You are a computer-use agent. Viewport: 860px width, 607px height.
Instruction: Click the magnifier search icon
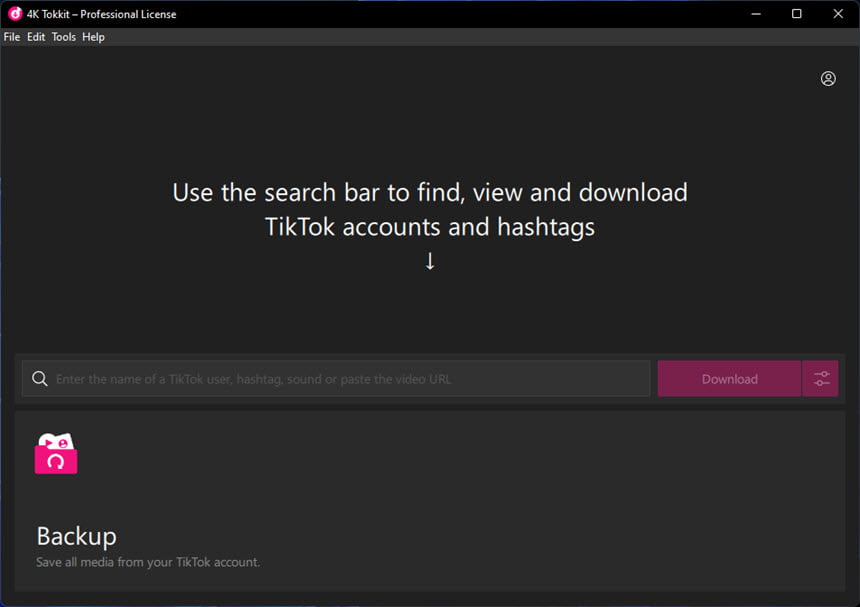39,378
